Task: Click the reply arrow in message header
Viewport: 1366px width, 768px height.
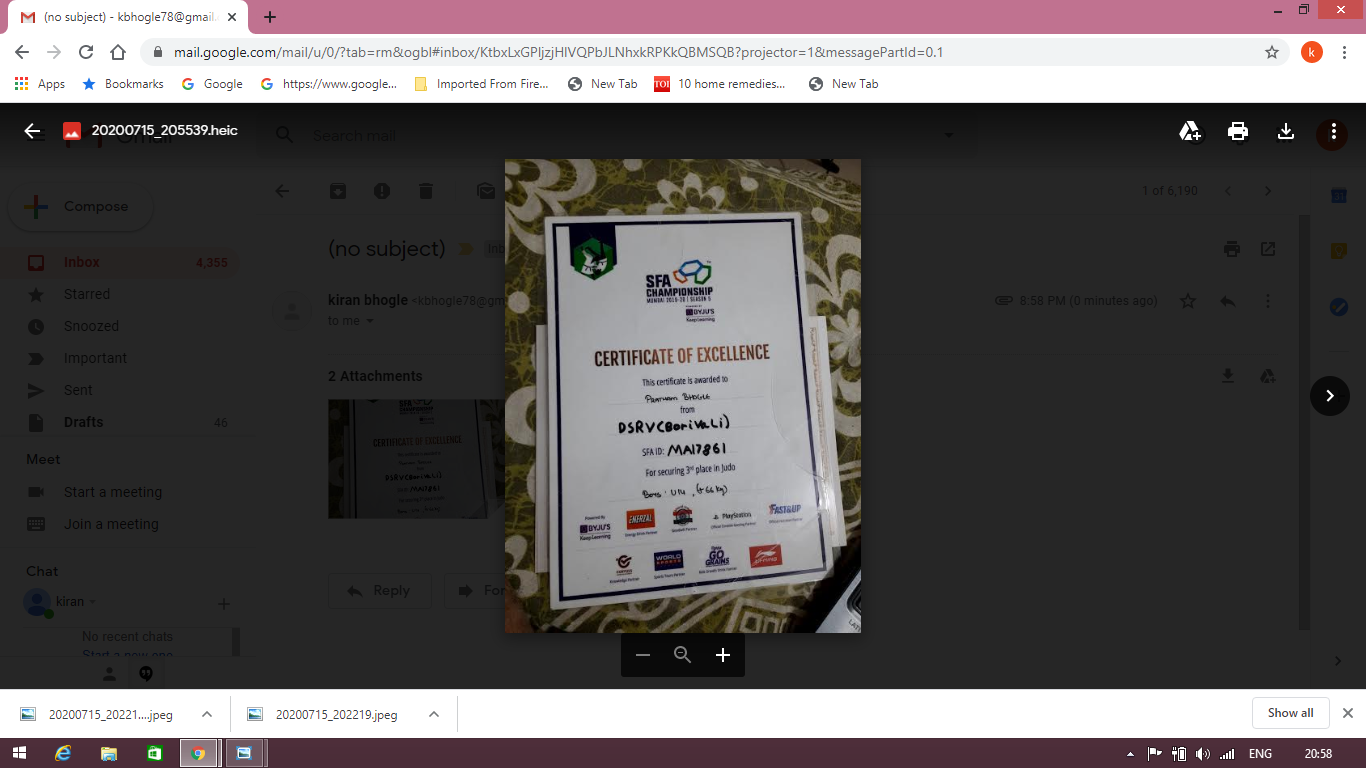Action: (1228, 301)
